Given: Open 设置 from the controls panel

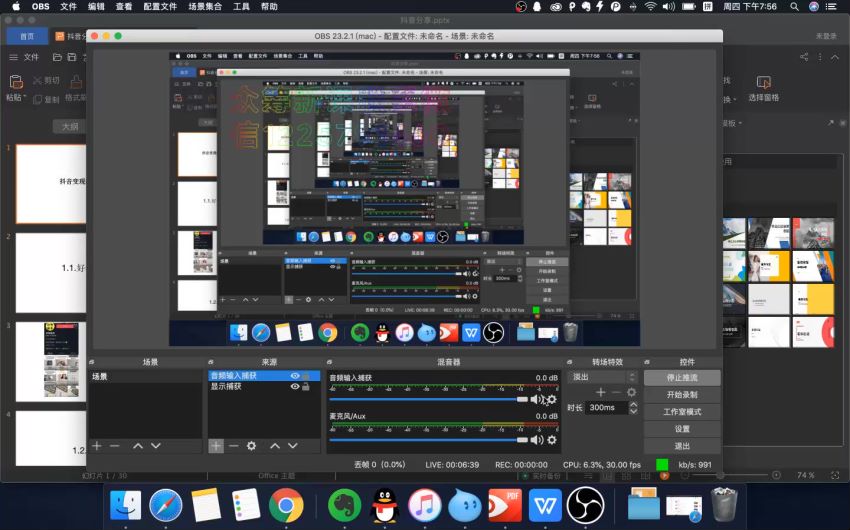Looking at the screenshot, I should coord(682,429).
